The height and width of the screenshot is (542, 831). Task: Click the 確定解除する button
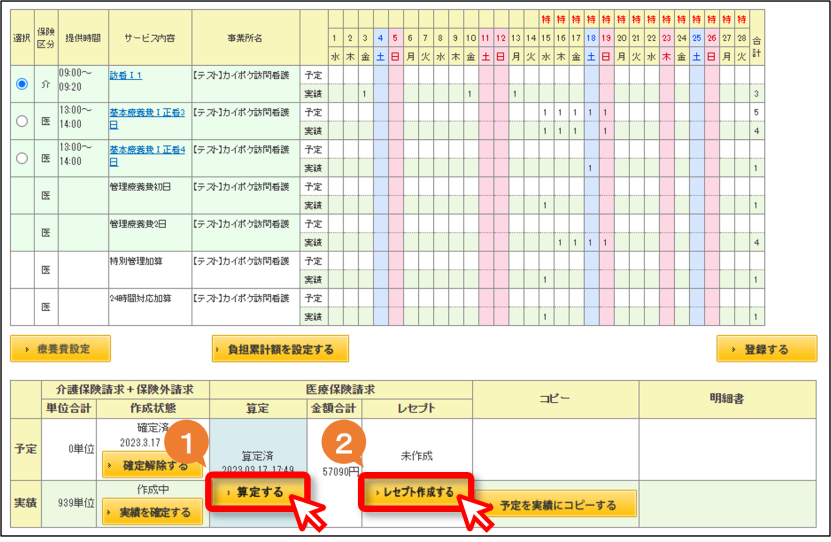pos(153,465)
